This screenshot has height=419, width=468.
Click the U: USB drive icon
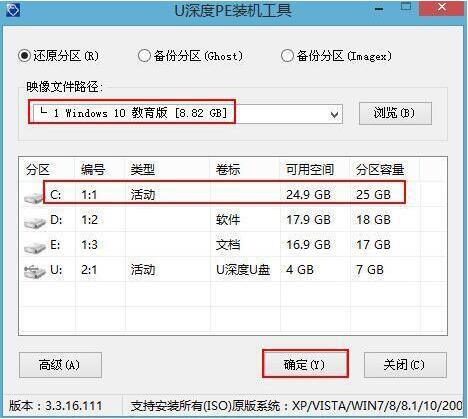tap(35, 271)
